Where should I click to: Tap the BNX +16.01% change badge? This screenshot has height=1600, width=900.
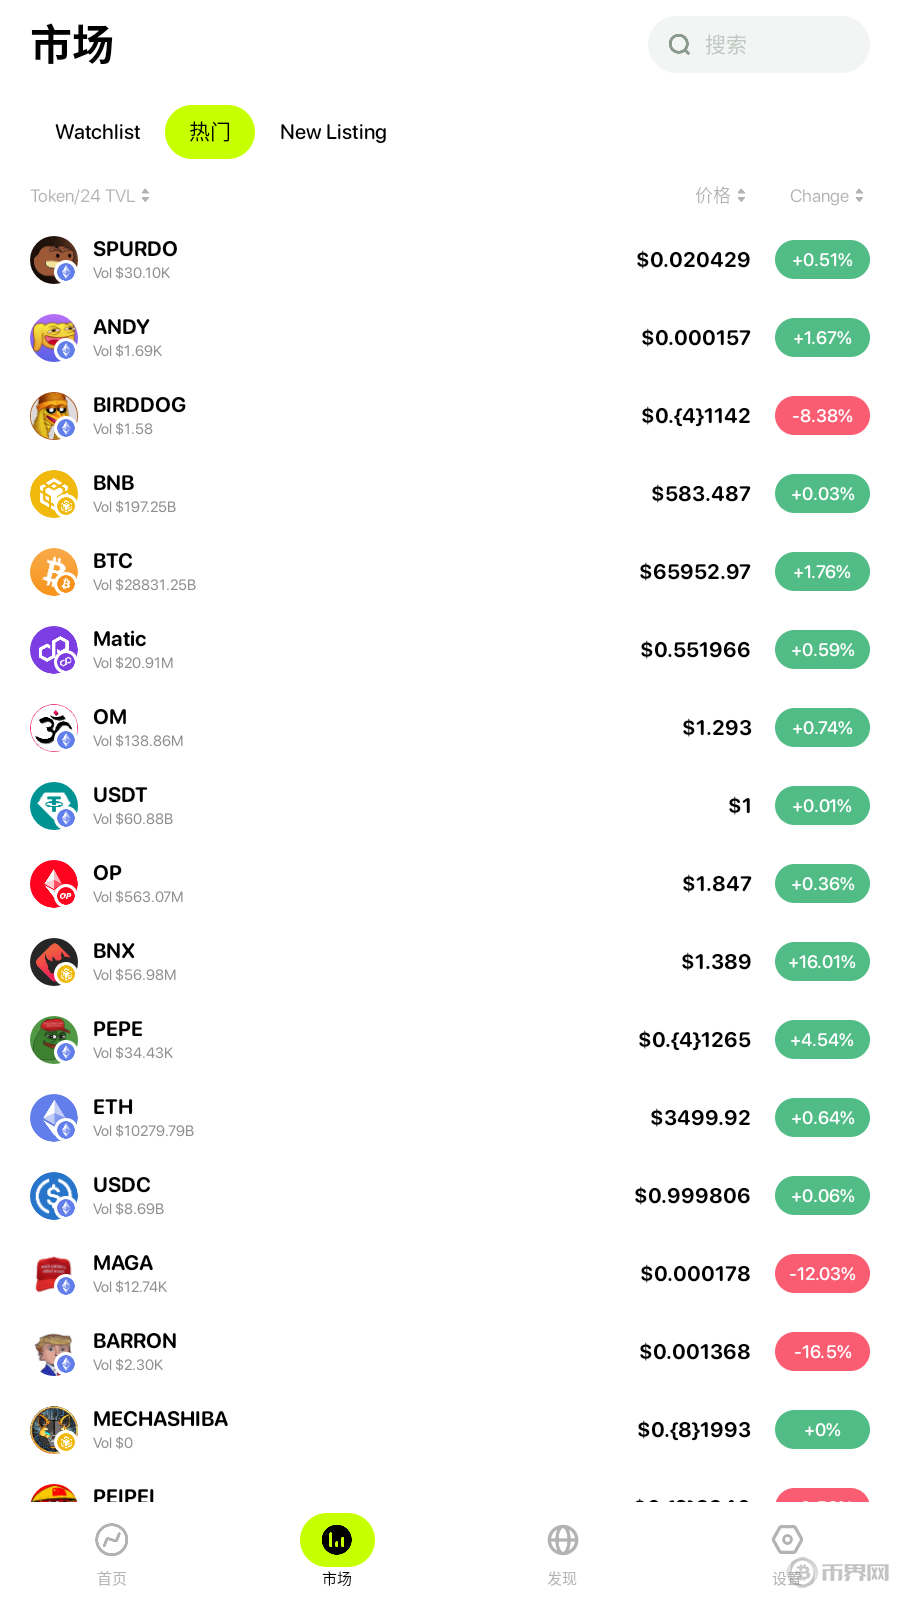click(822, 962)
